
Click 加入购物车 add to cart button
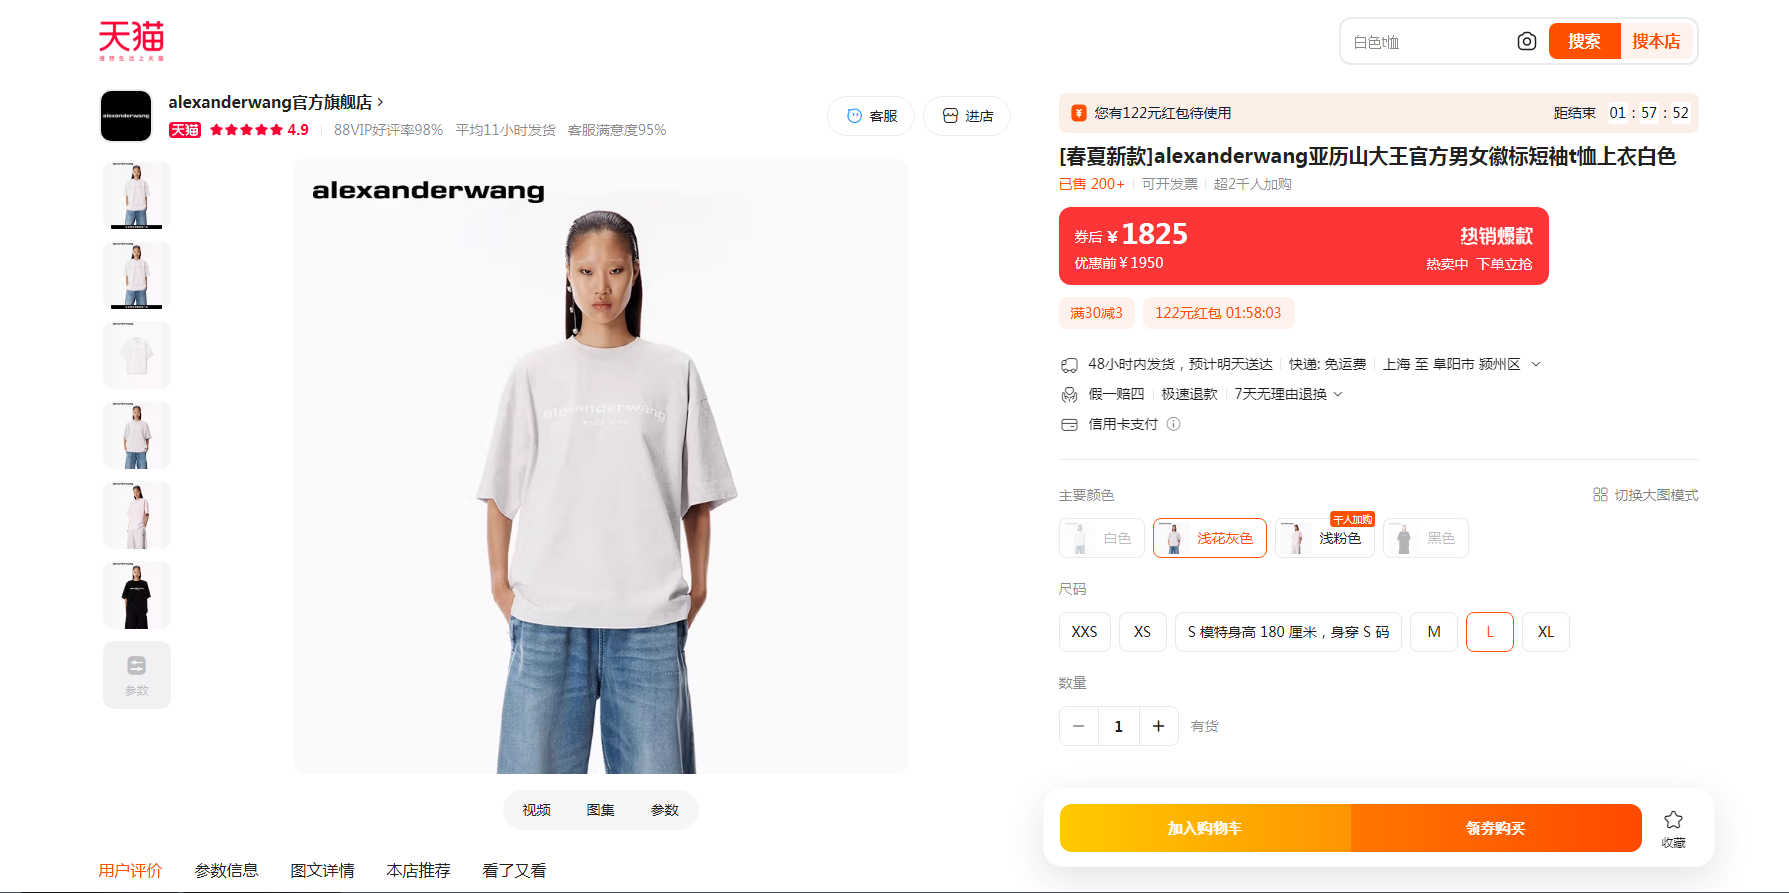click(1205, 828)
